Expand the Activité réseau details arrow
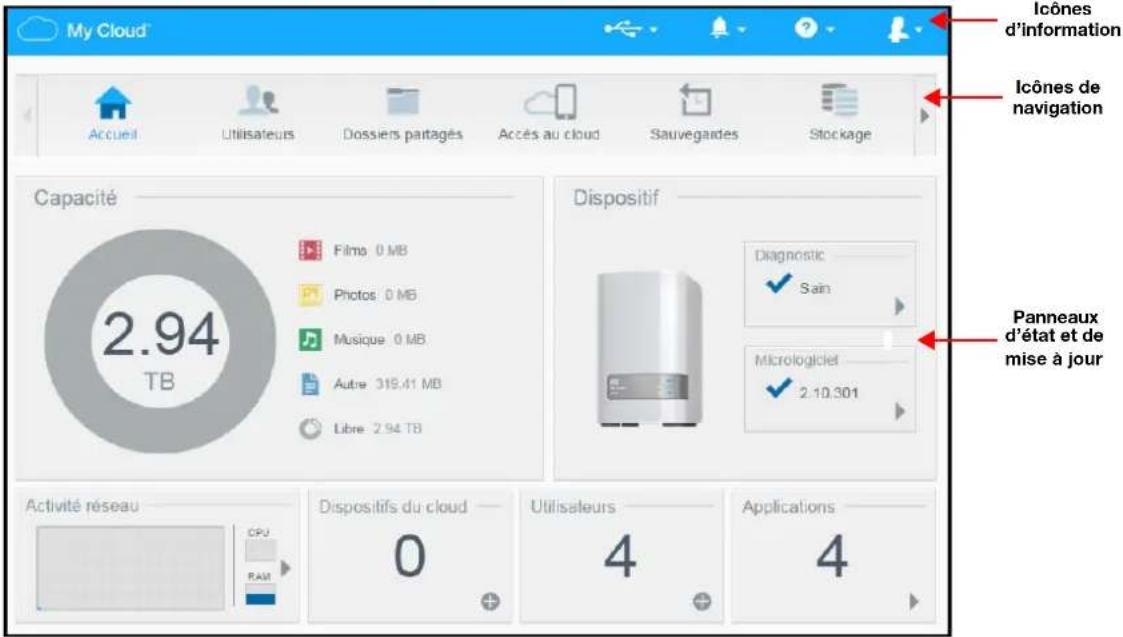The image size is (1123, 637). point(286,568)
